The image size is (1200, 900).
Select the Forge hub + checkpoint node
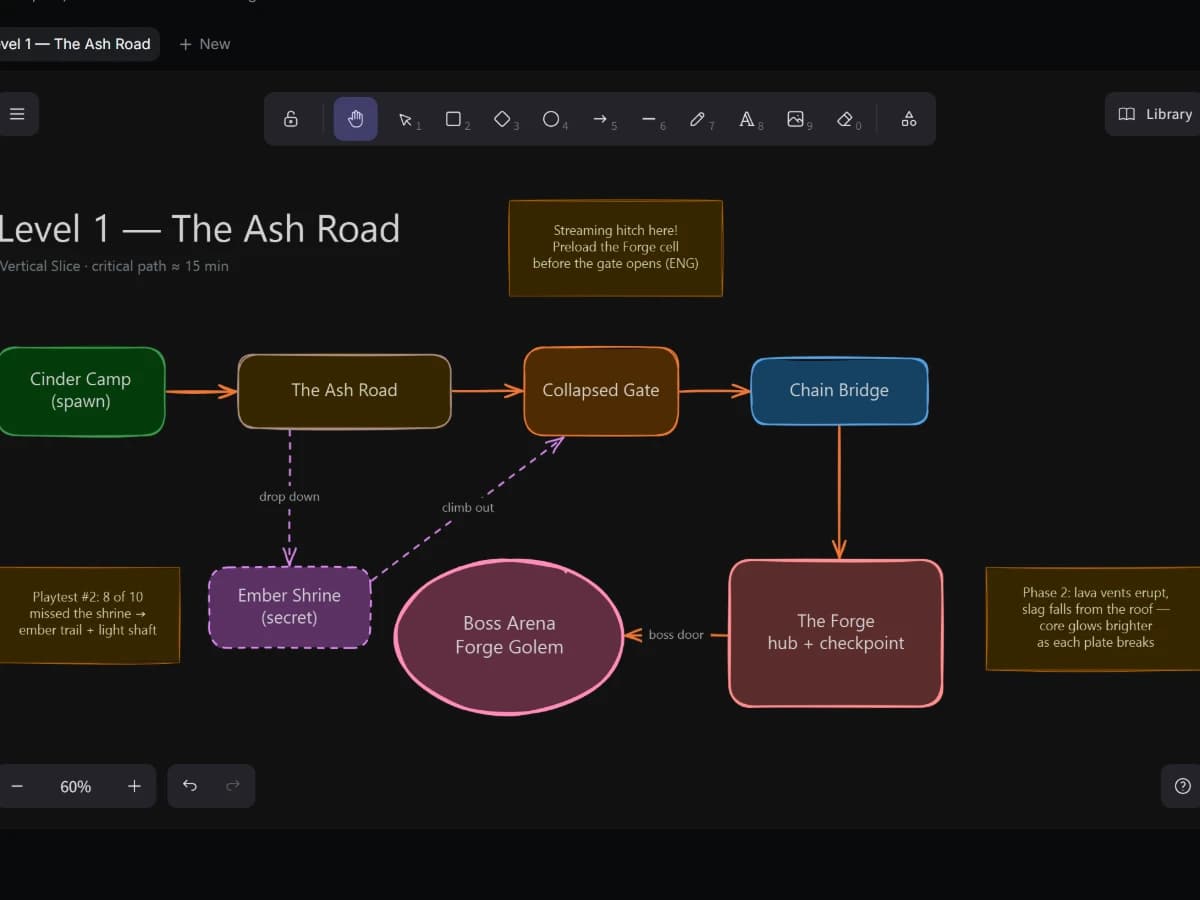pyautogui.click(x=836, y=633)
